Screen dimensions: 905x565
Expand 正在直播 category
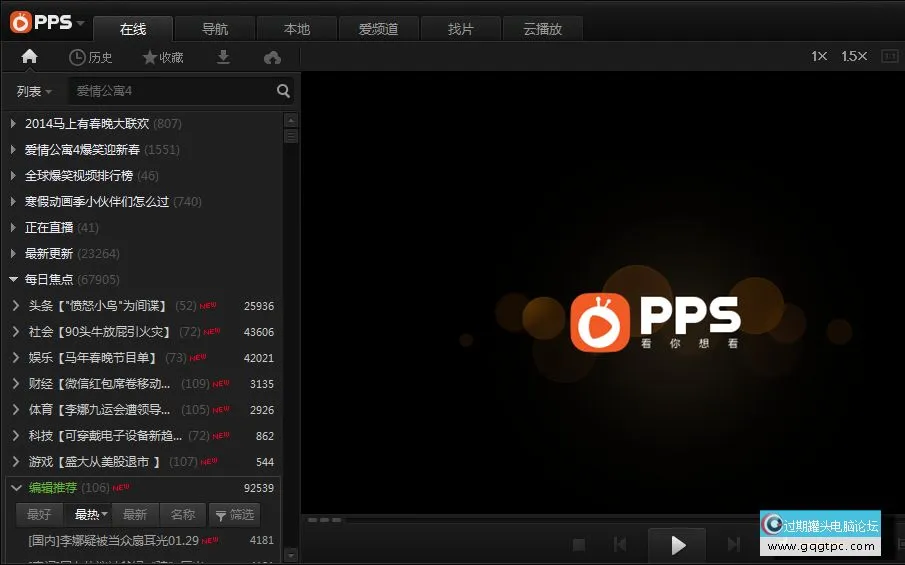tap(13, 227)
